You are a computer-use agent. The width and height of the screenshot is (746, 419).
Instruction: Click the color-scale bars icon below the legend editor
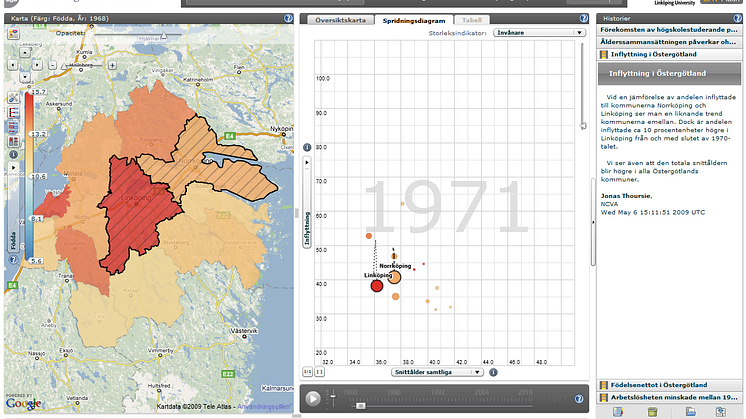pyautogui.click(x=13, y=127)
